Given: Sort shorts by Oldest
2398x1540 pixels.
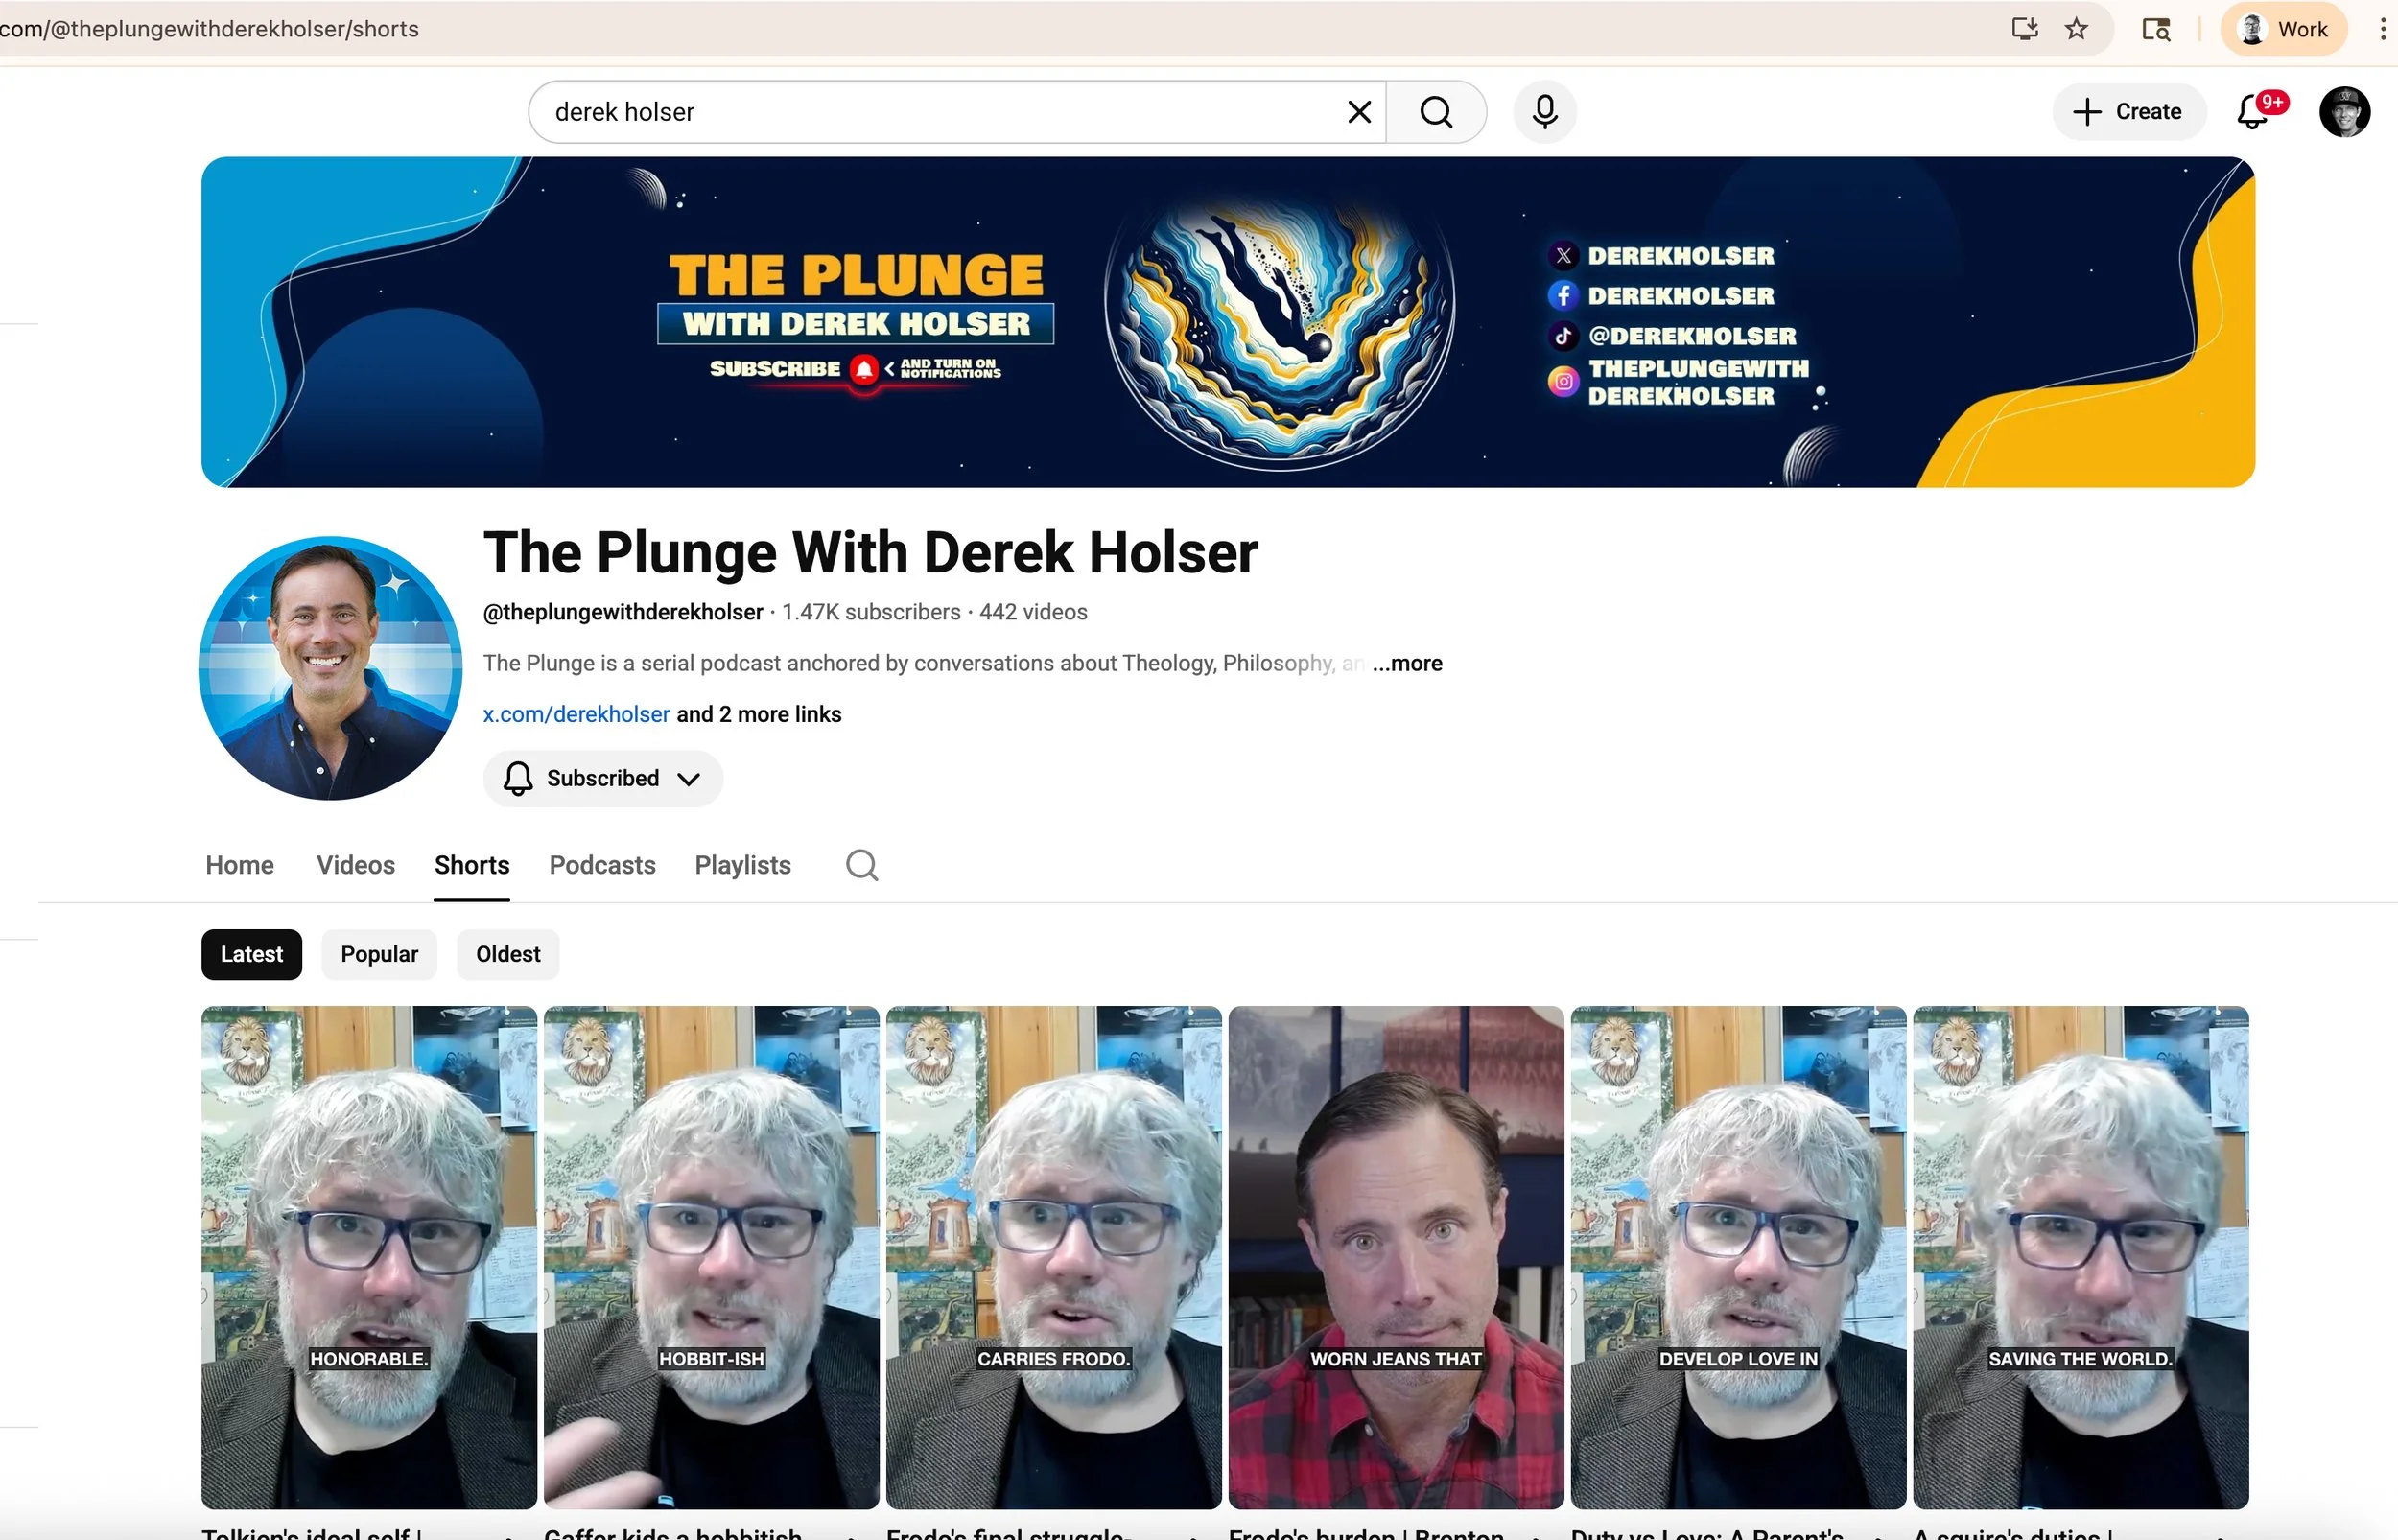Looking at the screenshot, I should (x=508, y=954).
